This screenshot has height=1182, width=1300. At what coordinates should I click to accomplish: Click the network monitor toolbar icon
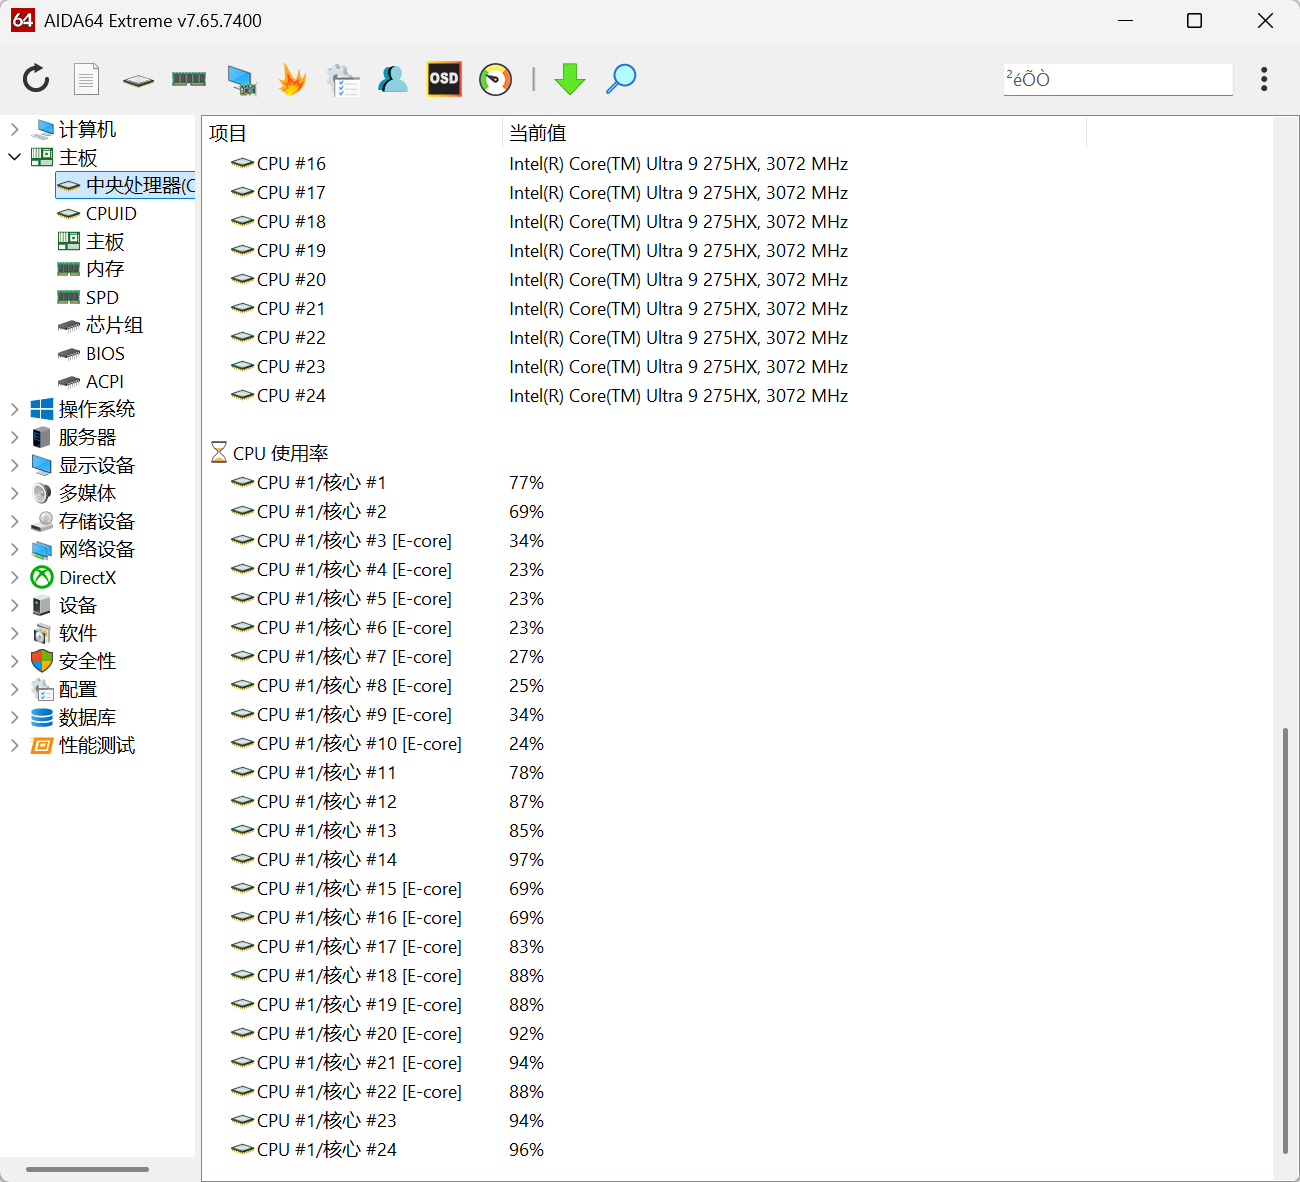(x=241, y=80)
